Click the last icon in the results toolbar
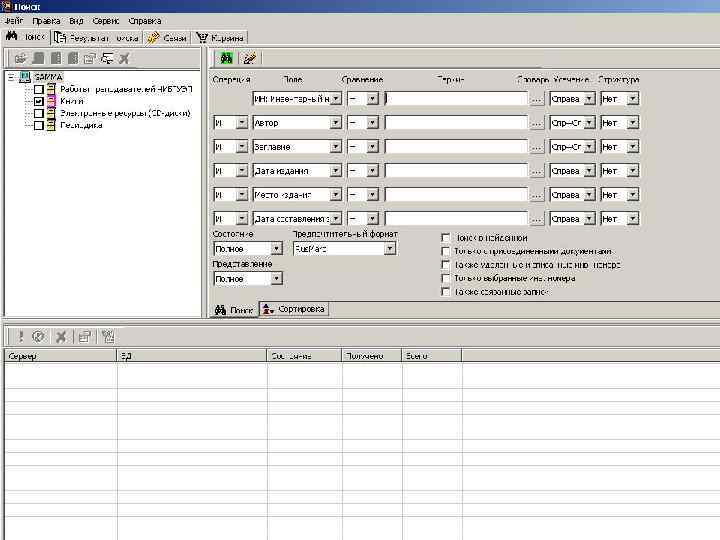This screenshot has width=720, height=540. (x=108, y=337)
